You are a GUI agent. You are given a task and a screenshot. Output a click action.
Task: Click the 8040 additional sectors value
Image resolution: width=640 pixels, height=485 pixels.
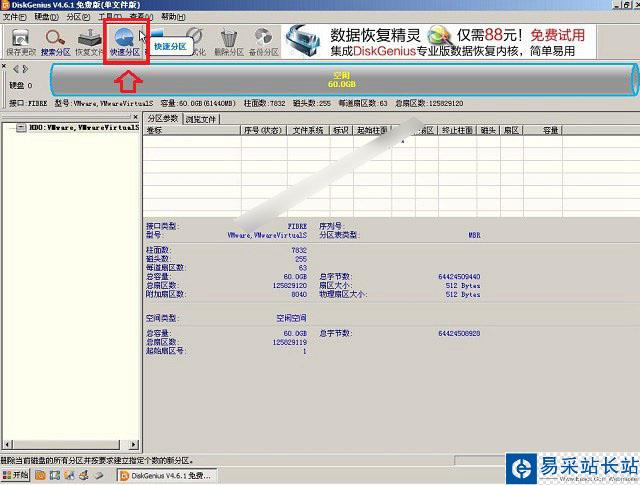(x=299, y=294)
